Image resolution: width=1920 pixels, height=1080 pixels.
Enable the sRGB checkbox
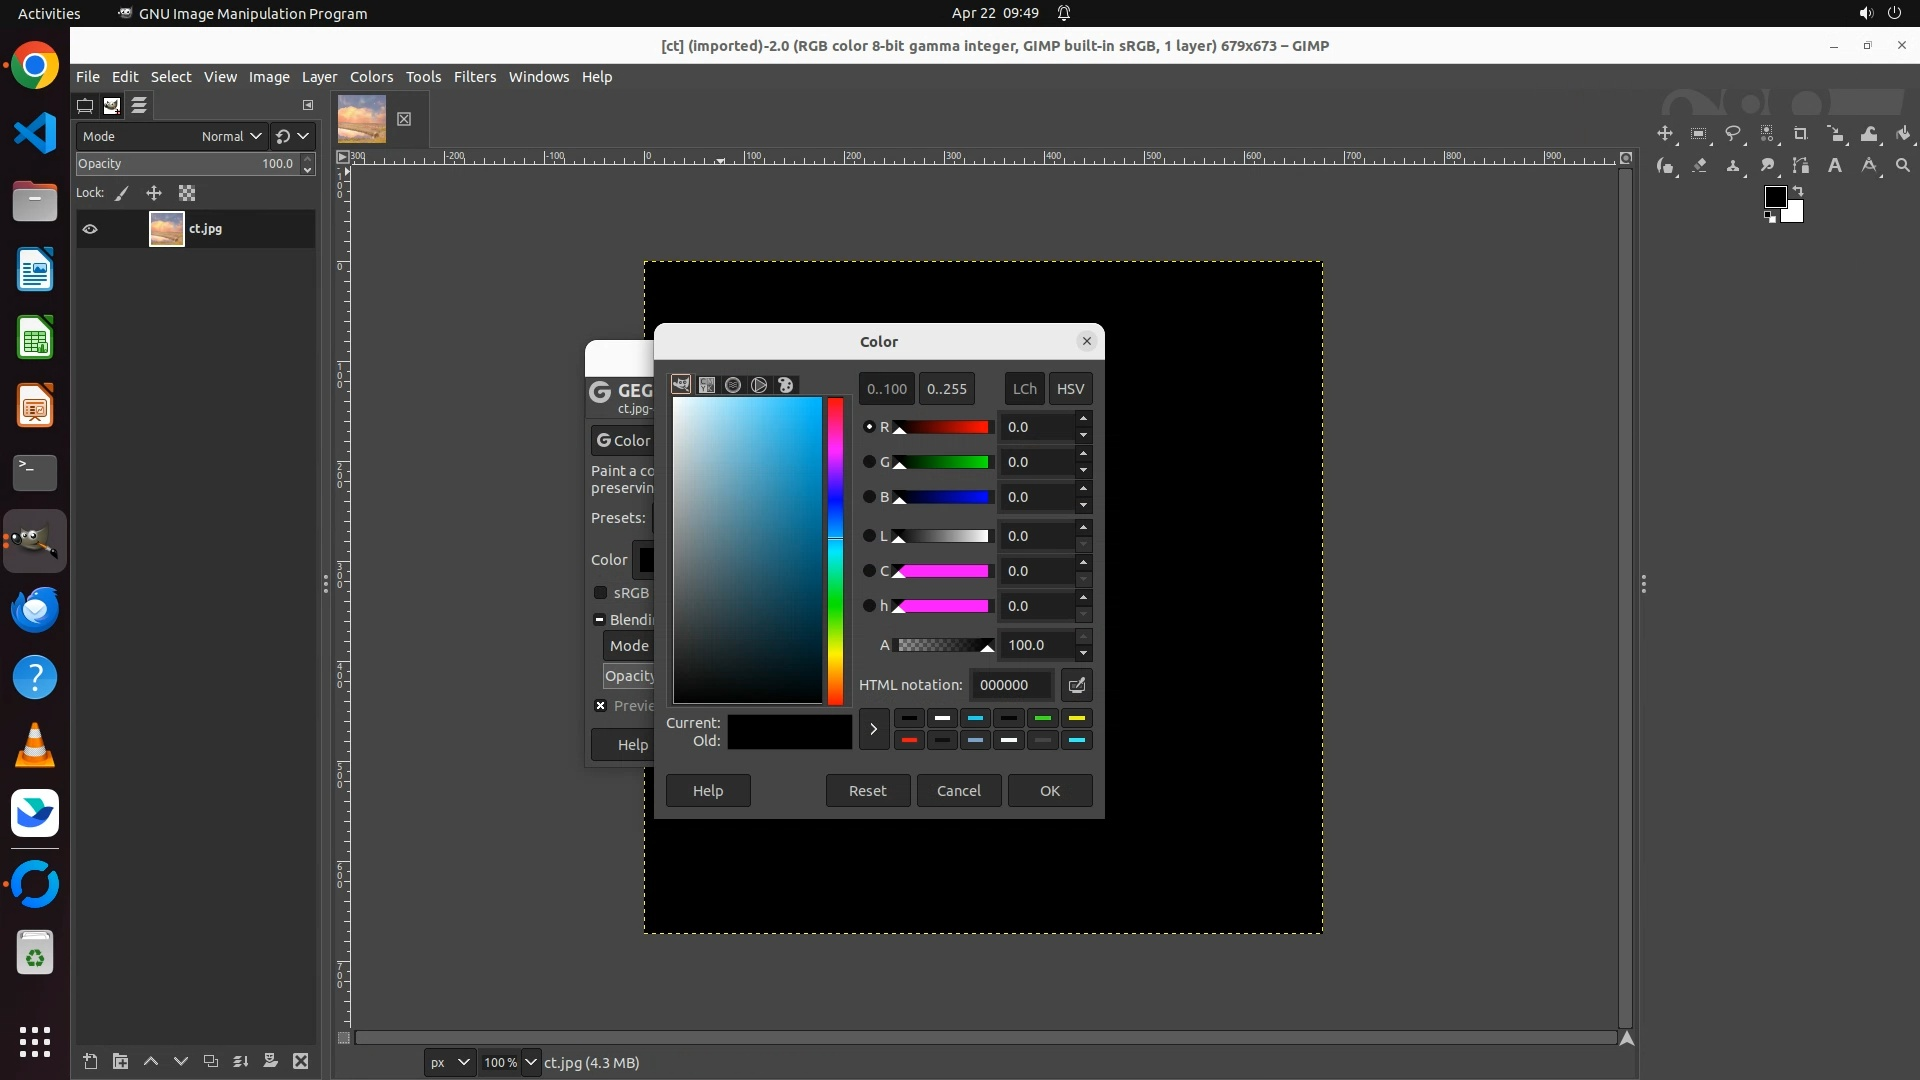pos(601,593)
